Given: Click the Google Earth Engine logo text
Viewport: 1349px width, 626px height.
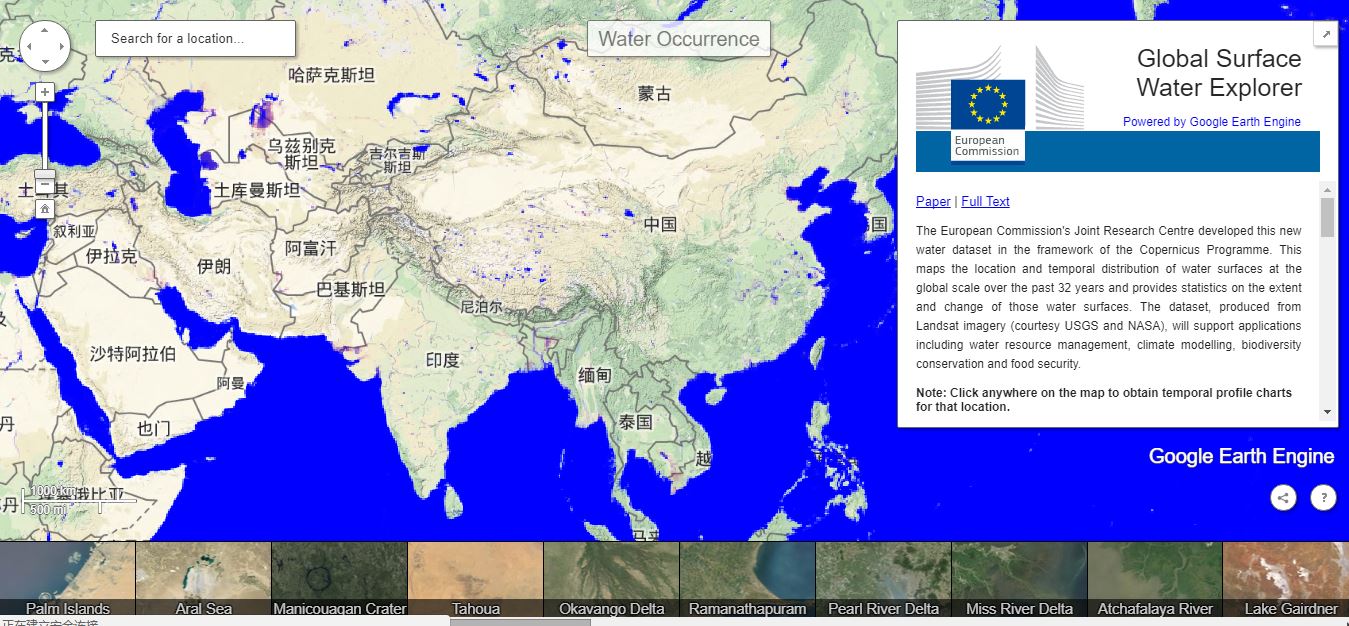Looking at the screenshot, I should click(1241, 456).
